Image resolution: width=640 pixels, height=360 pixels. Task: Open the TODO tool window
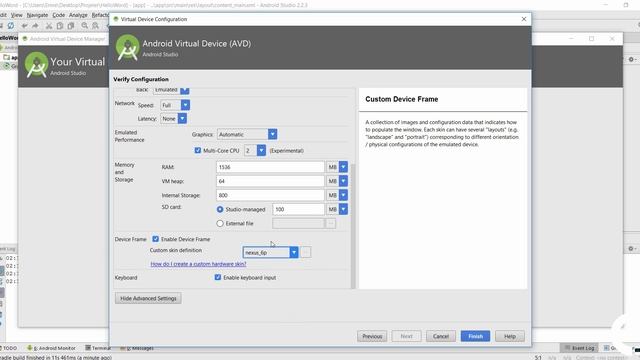coord(9,348)
